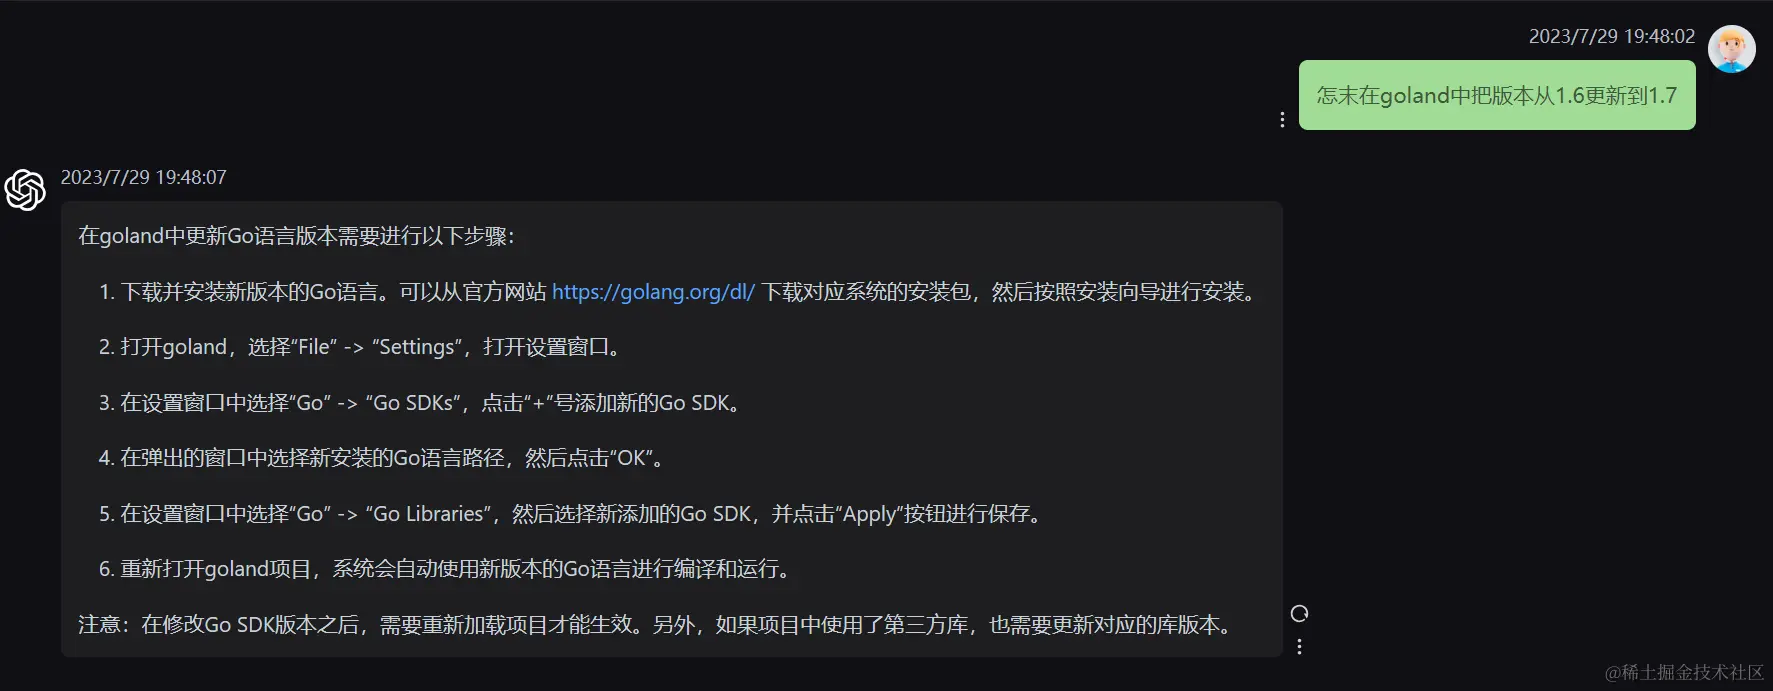The width and height of the screenshot is (1773, 691).
Task: Click the regenerate icon beside the assistant reply
Action: 1299,613
